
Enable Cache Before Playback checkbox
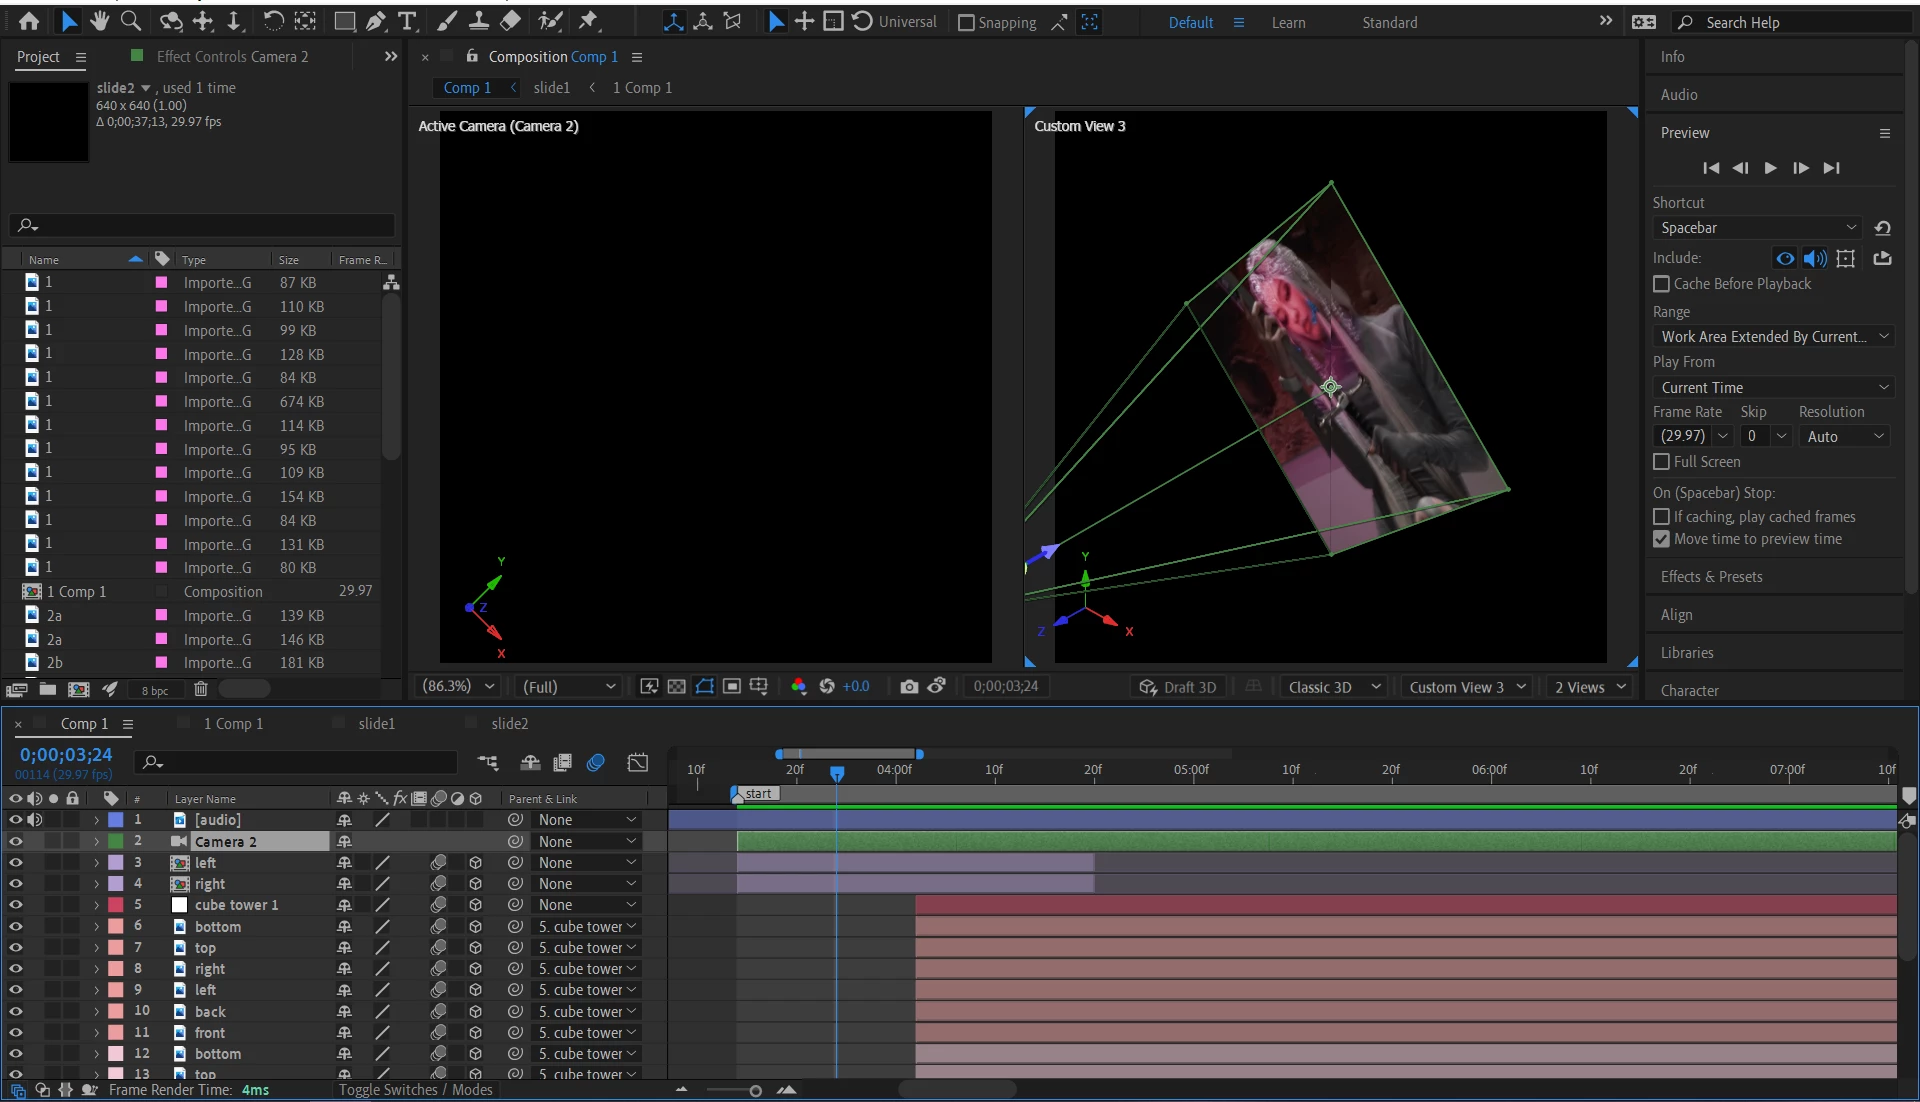pyautogui.click(x=1661, y=284)
